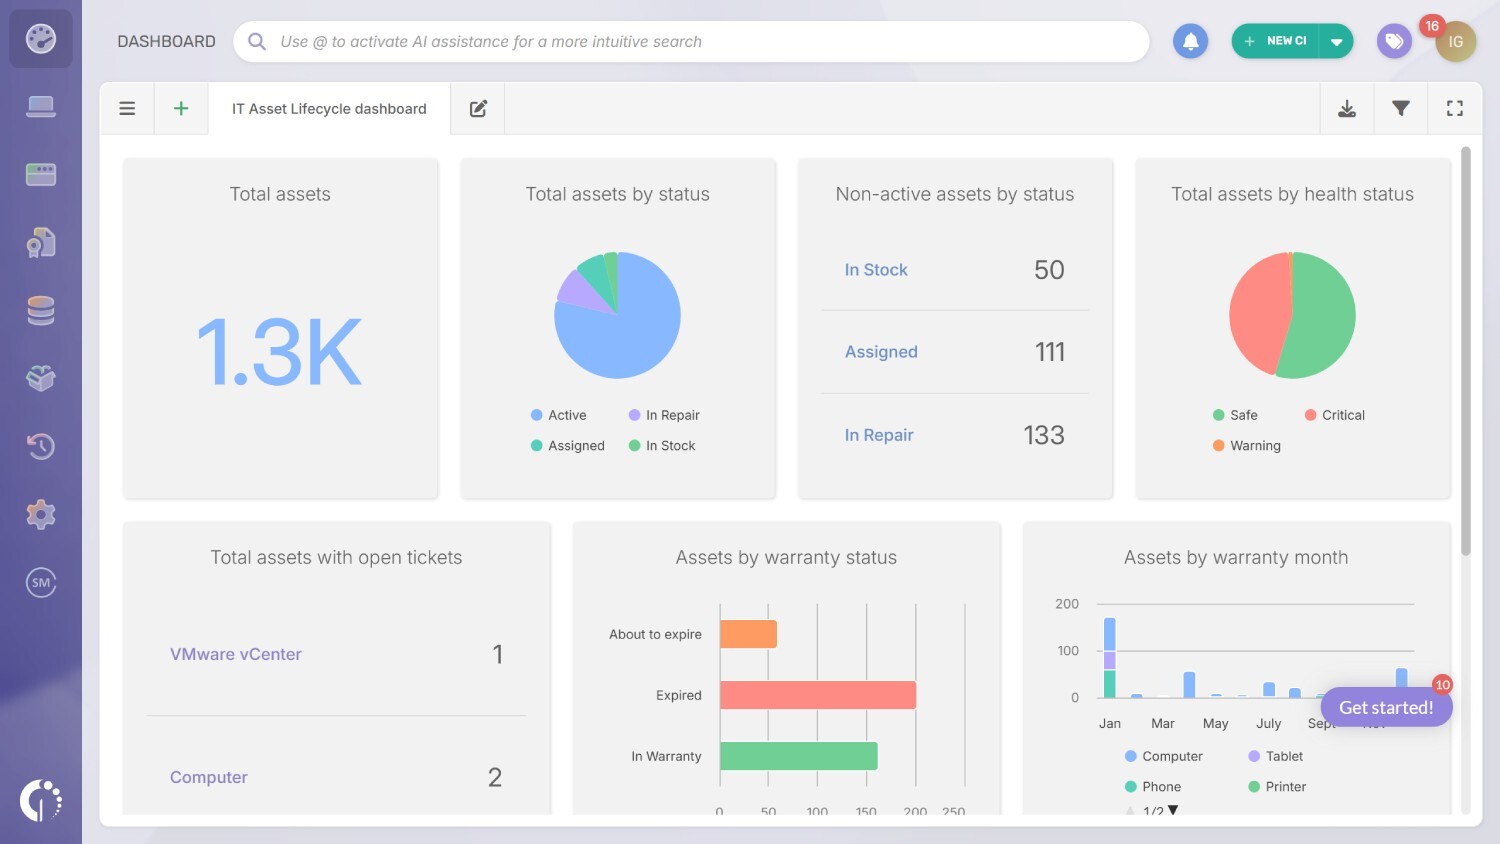Screen dimensions: 1500x844
Task: Expand the dashboards list with hamburger icon
Action: (x=127, y=107)
